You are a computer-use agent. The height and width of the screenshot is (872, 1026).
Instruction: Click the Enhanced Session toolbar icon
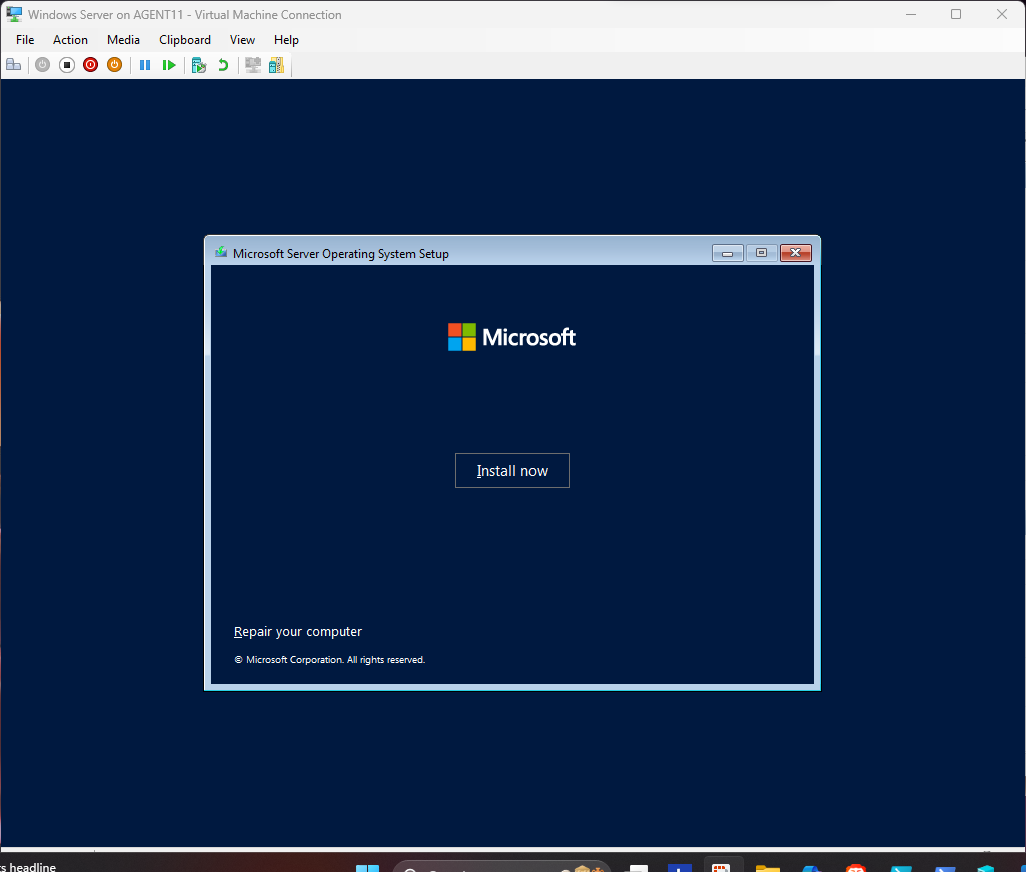coord(253,65)
